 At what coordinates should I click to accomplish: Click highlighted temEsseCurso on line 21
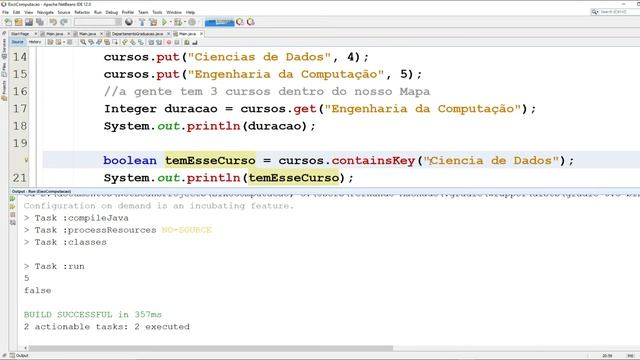point(294,178)
